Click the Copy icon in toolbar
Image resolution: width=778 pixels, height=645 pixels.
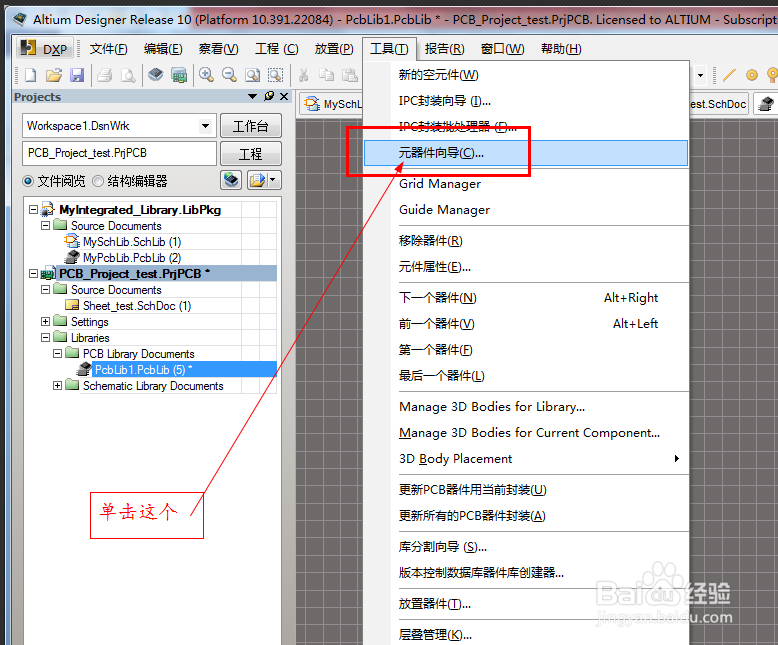(x=326, y=75)
